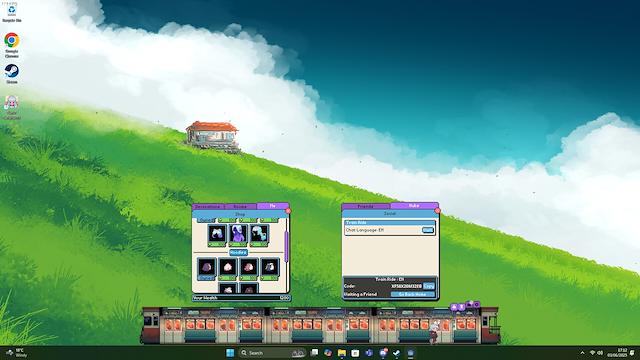This screenshot has height=360, width=640.
Task: Click the taskbar Search box
Action: point(272,353)
